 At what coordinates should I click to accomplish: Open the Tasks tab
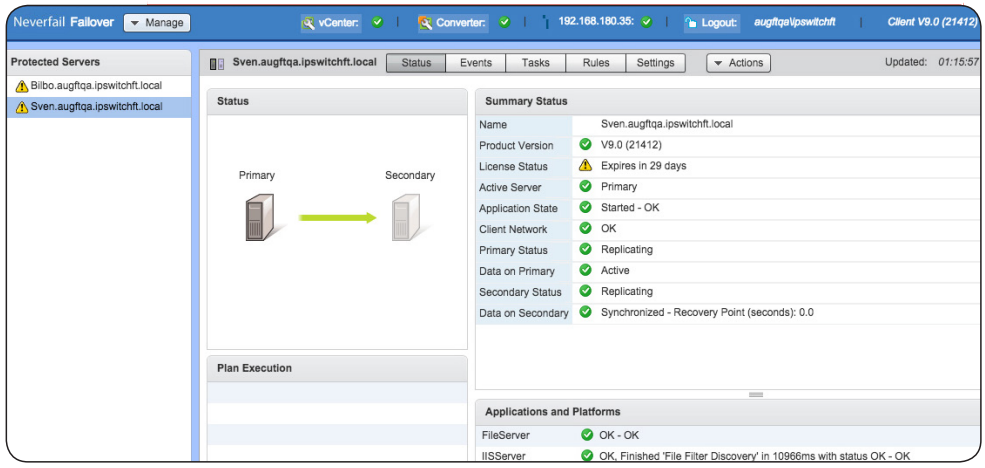535,63
